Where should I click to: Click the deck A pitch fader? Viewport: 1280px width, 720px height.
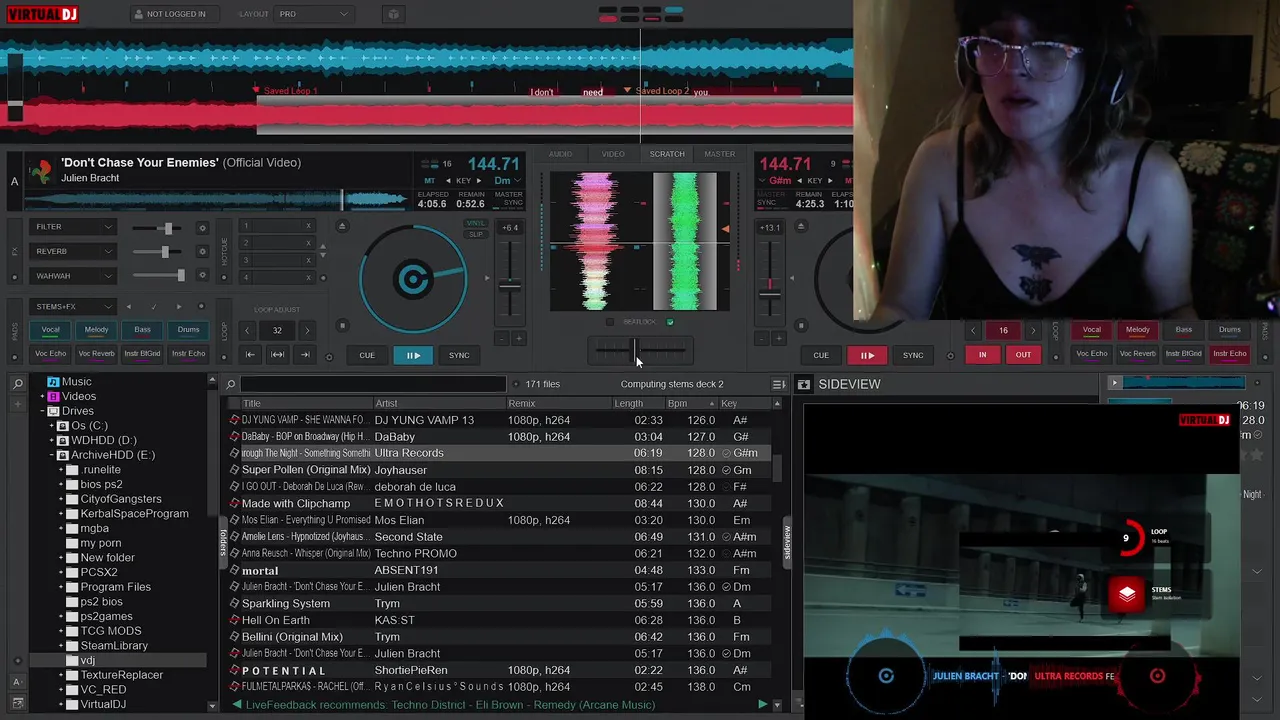[510, 284]
